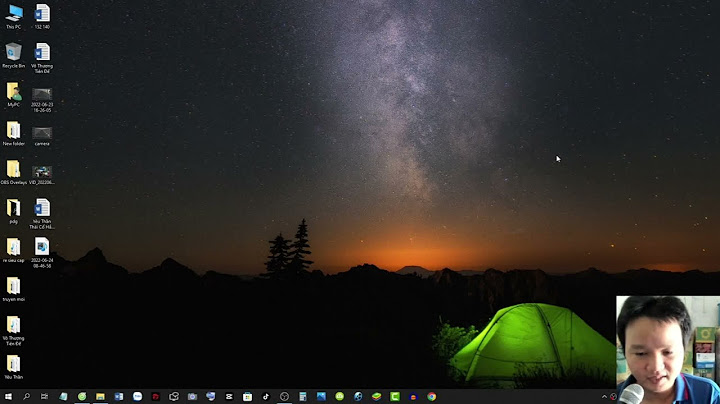Launch Microsoft Word from the taskbar

pyautogui.click(x=119, y=397)
